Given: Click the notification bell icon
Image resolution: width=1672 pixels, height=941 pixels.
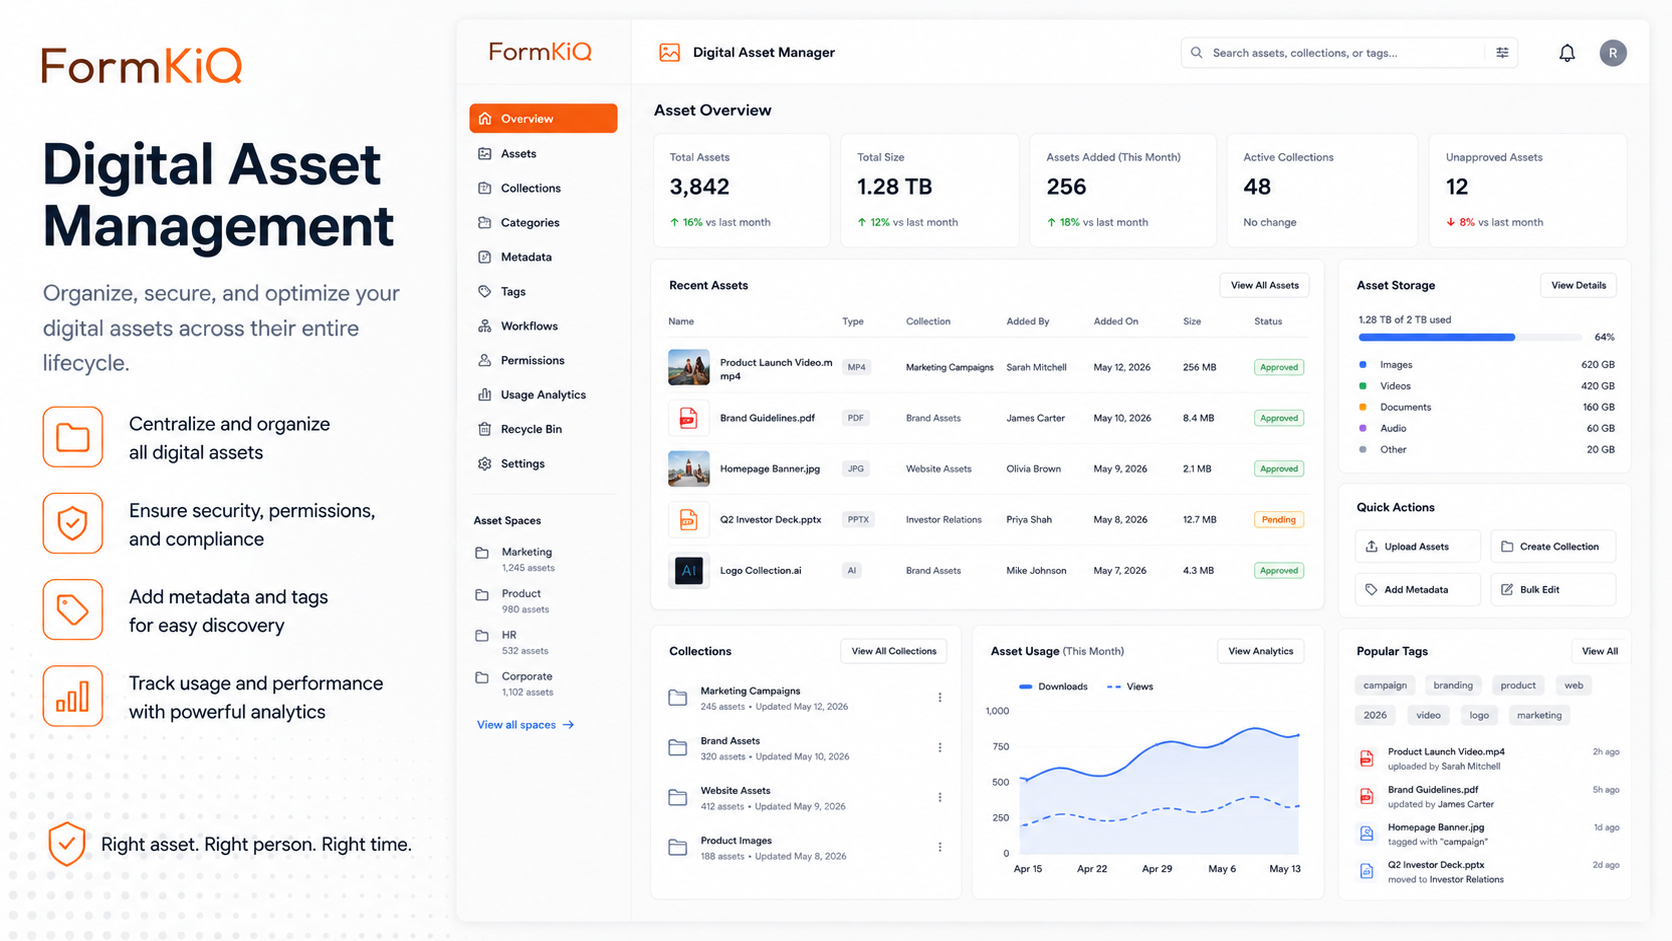Looking at the screenshot, I should click(1567, 53).
